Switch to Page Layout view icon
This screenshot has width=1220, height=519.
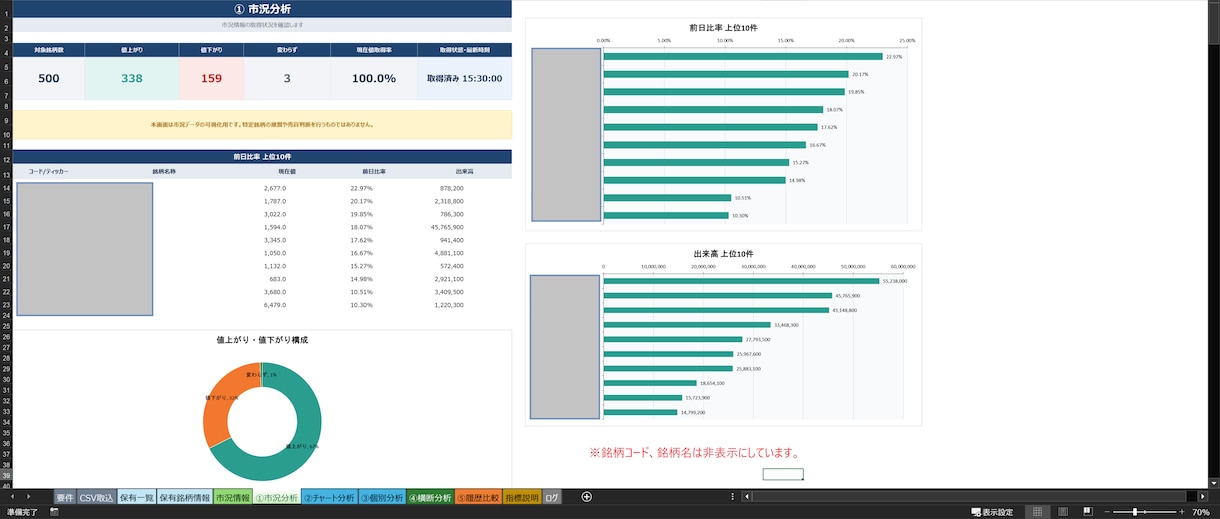tap(1062, 512)
